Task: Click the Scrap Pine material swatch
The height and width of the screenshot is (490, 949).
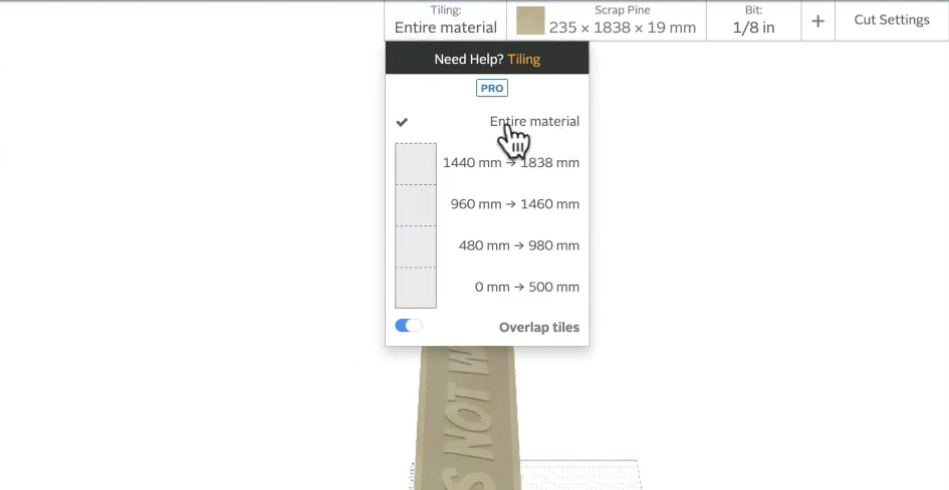Action: pos(530,21)
